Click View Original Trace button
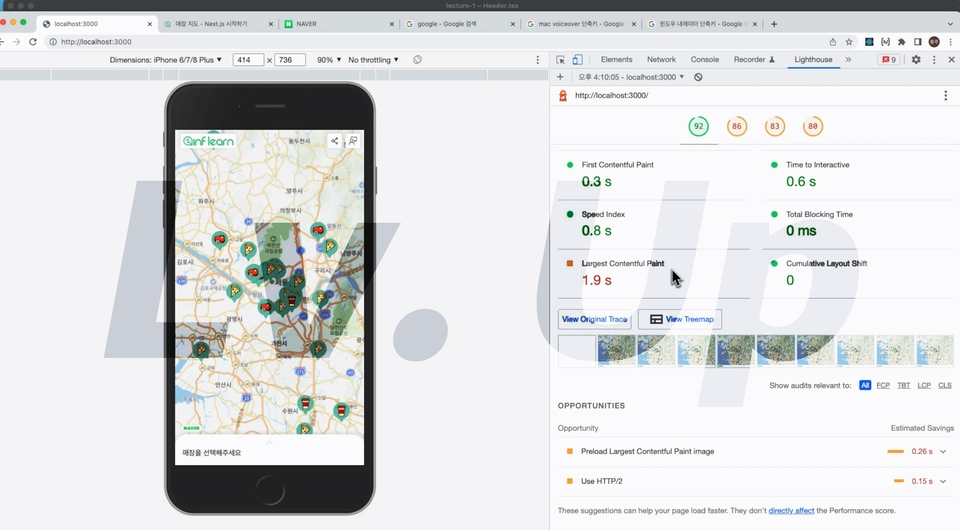Viewport: 960px width, 530px height. (x=594, y=319)
